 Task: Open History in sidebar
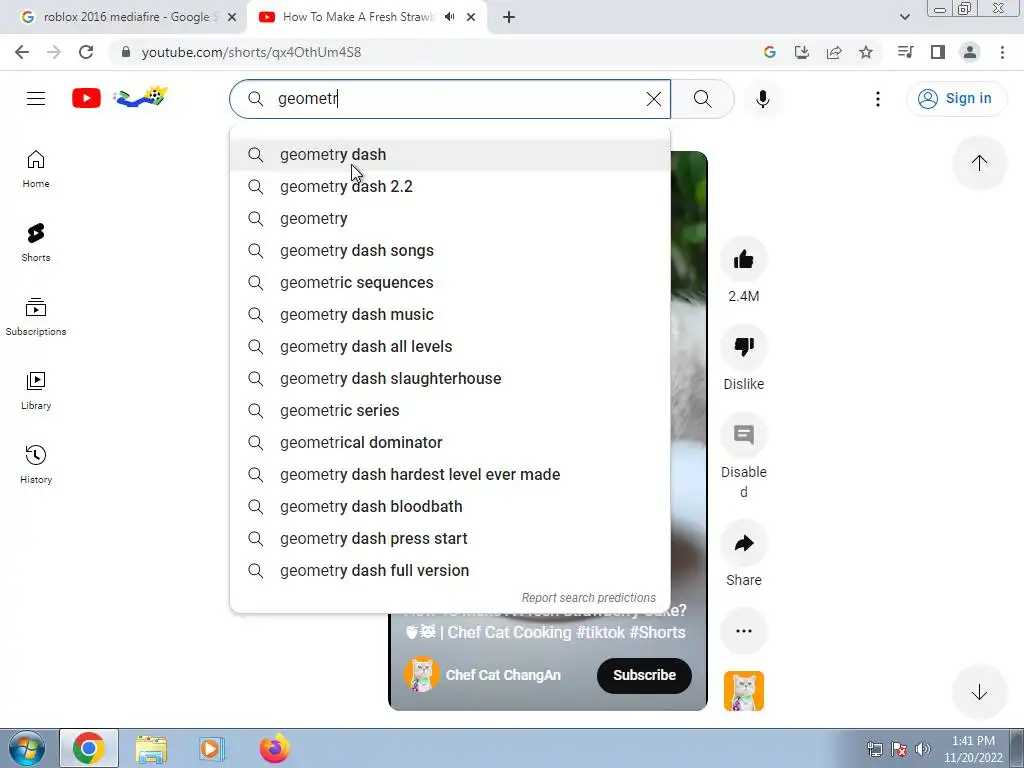pos(36,464)
